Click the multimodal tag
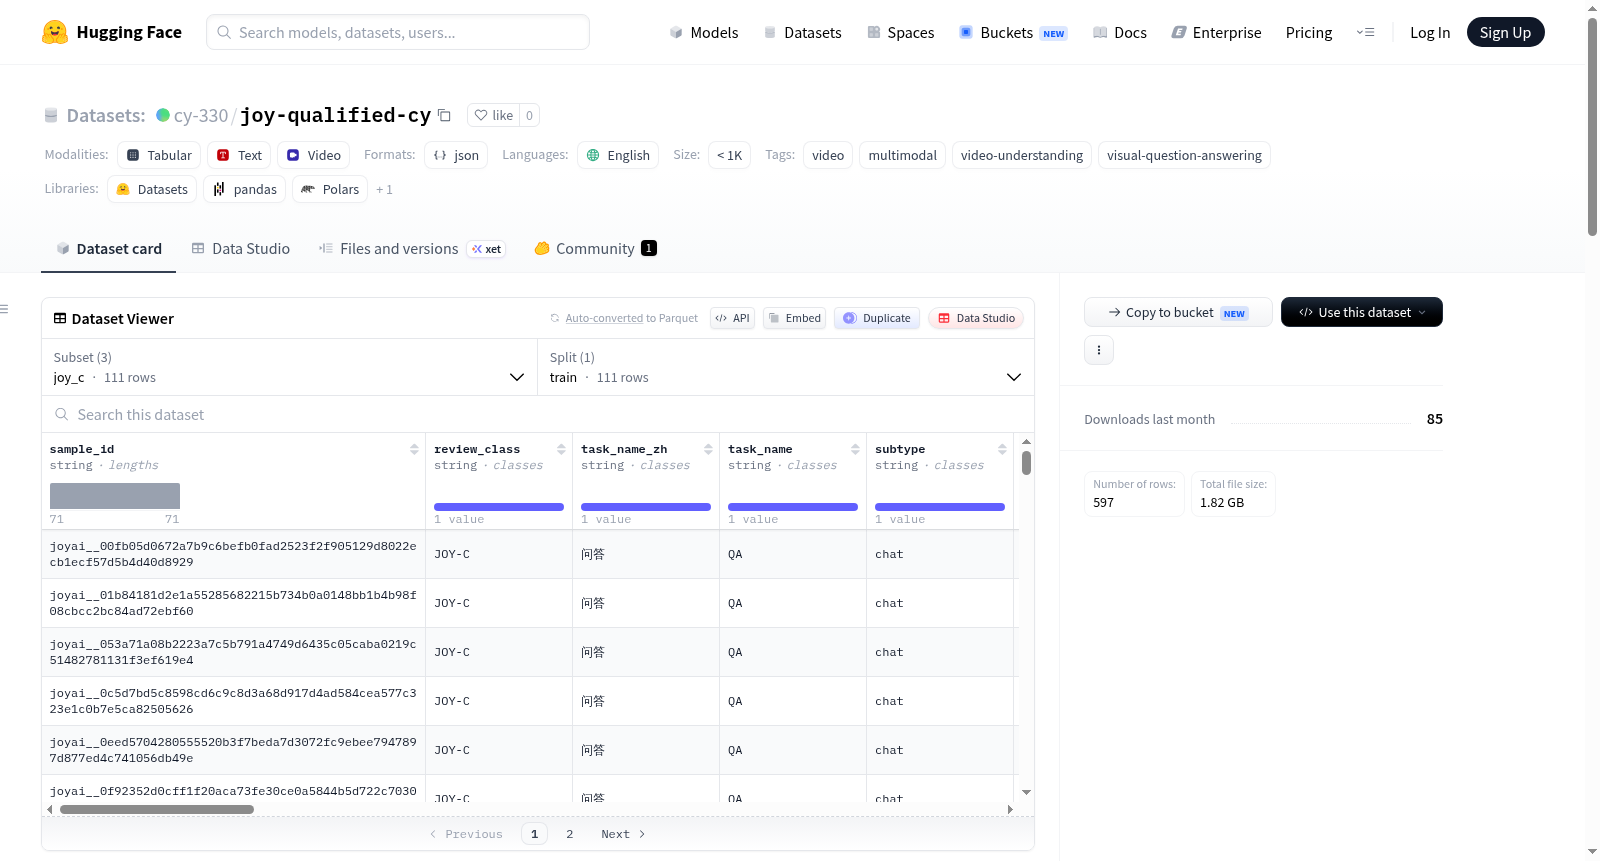The height and width of the screenshot is (861, 1600). 903,155
